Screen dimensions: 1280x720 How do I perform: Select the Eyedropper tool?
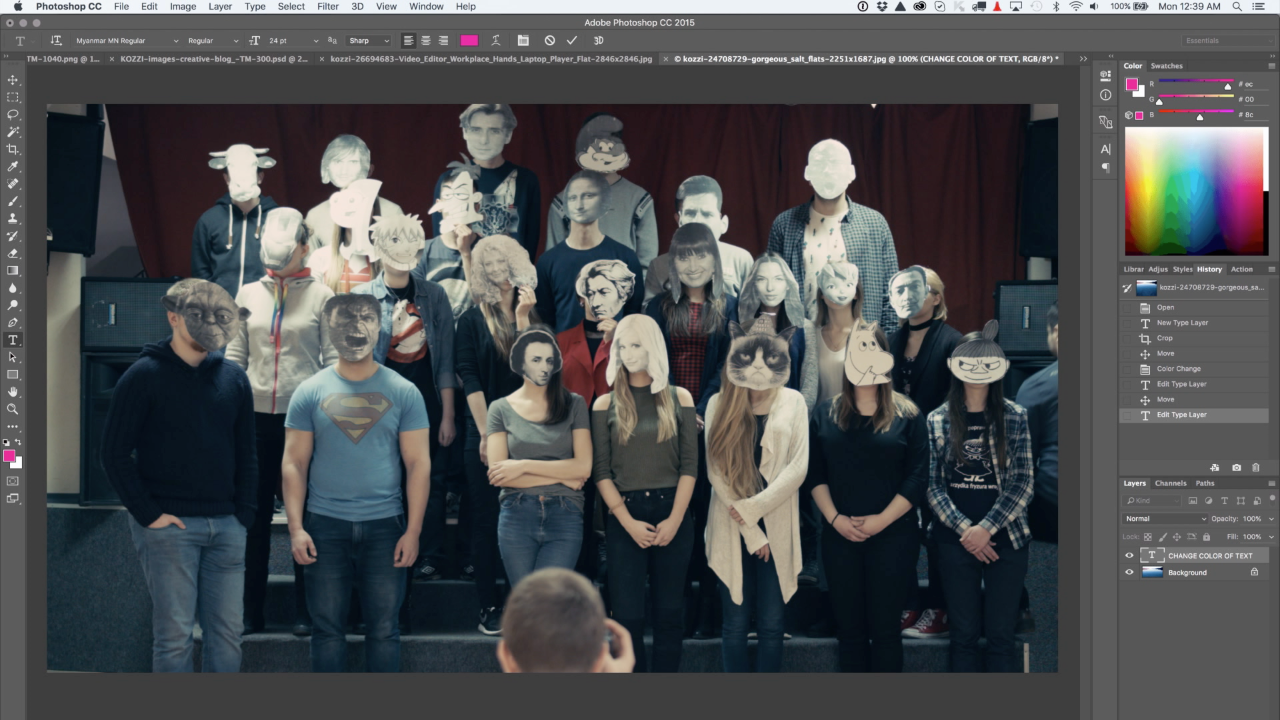[x=13, y=166]
